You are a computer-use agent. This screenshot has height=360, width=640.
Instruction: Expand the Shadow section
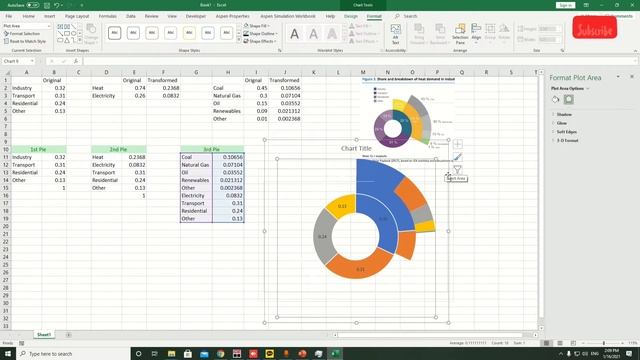pyautogui.click(x=564, y=115)
